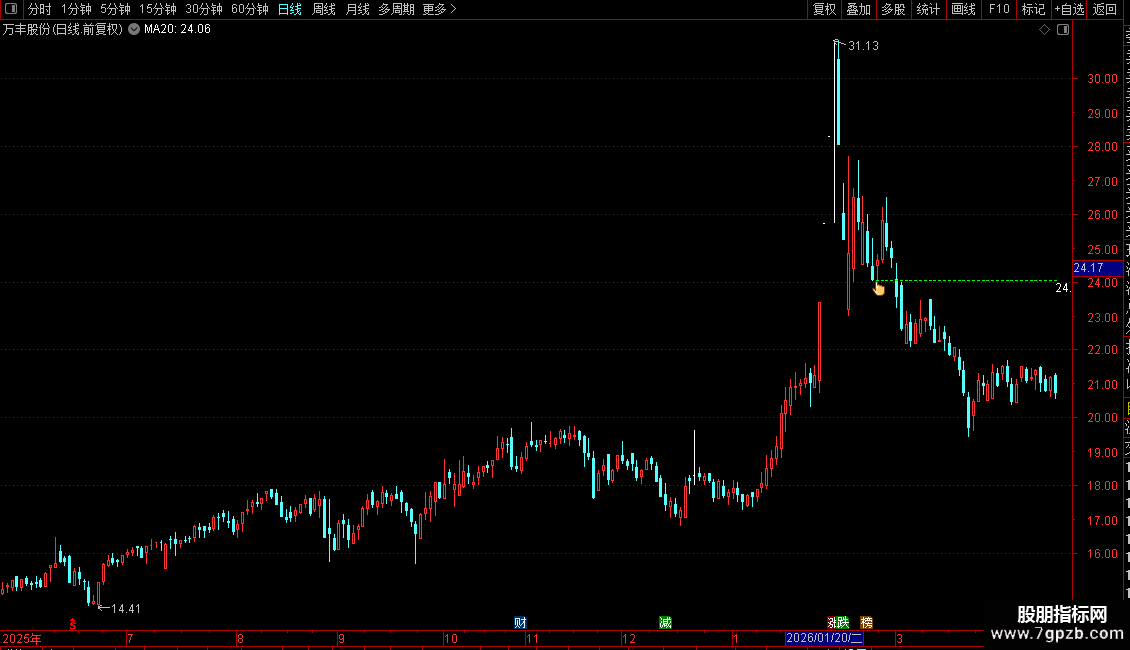This screenshot has height=650, width=1130.
Task: Select the 周线 weekly chart tab
Action: click(x=324, y=9)
